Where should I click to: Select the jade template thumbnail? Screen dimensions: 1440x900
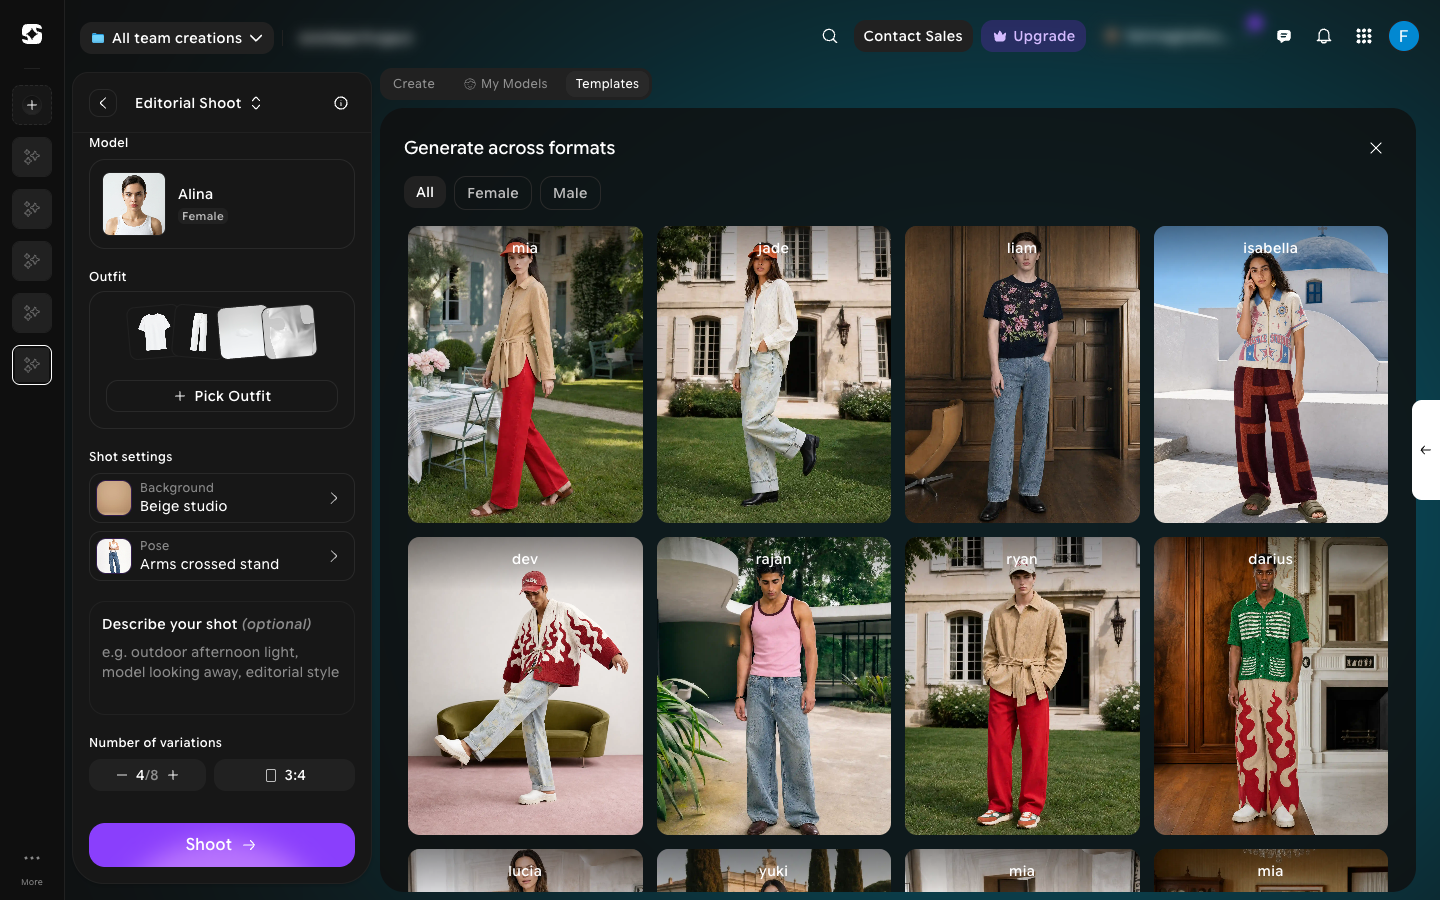pyautogui.click(x=774, y=375)
